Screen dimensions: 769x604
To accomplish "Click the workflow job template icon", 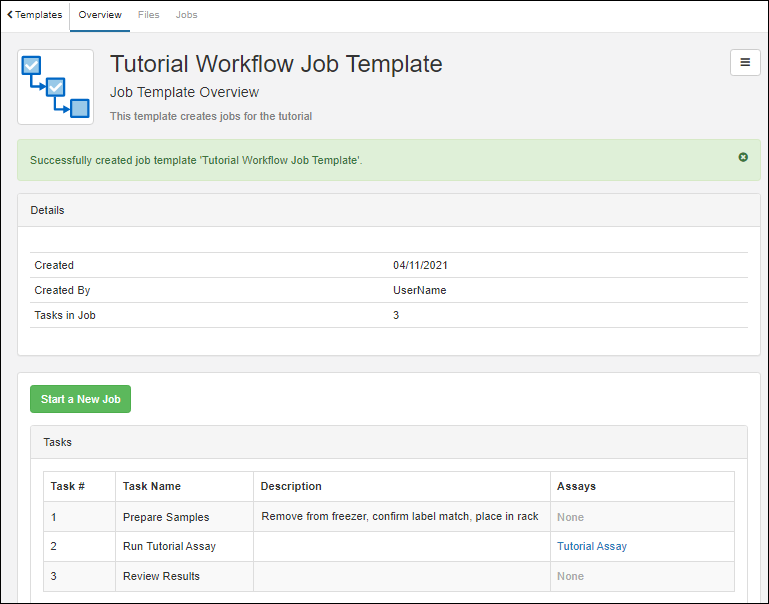I will 56,87.
